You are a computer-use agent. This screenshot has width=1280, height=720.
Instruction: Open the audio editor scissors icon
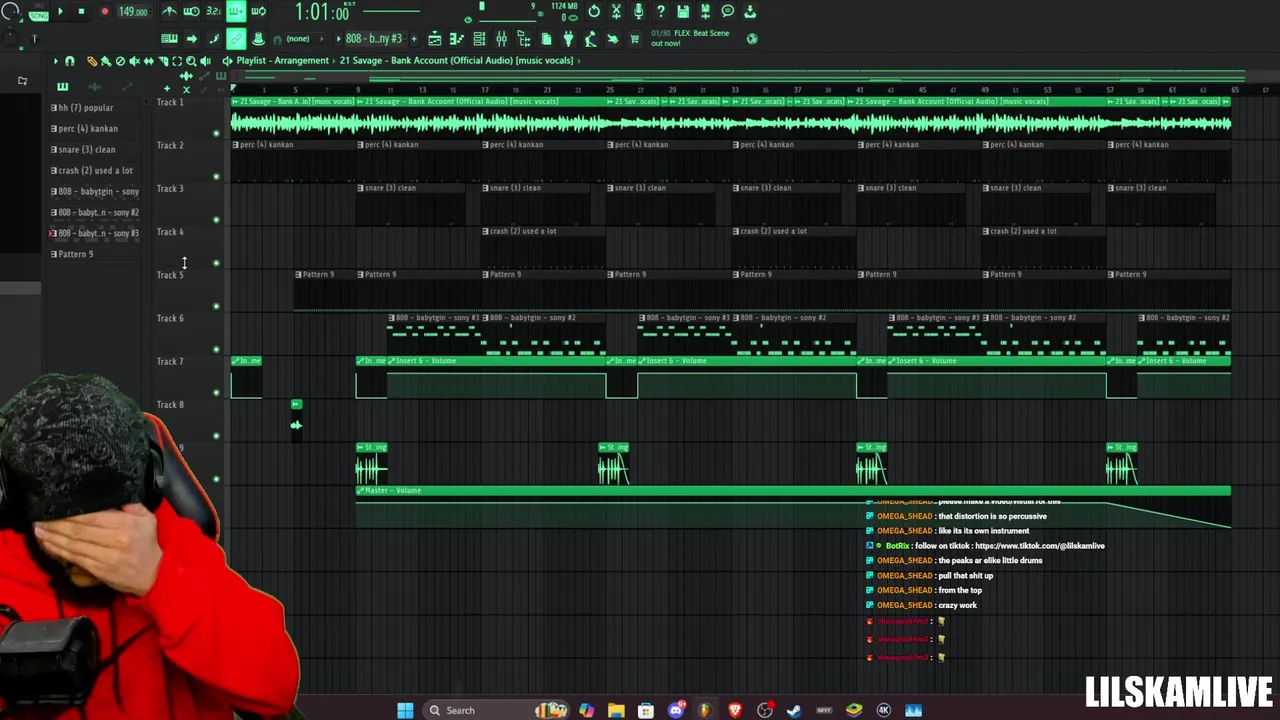[x=616, y=12]
